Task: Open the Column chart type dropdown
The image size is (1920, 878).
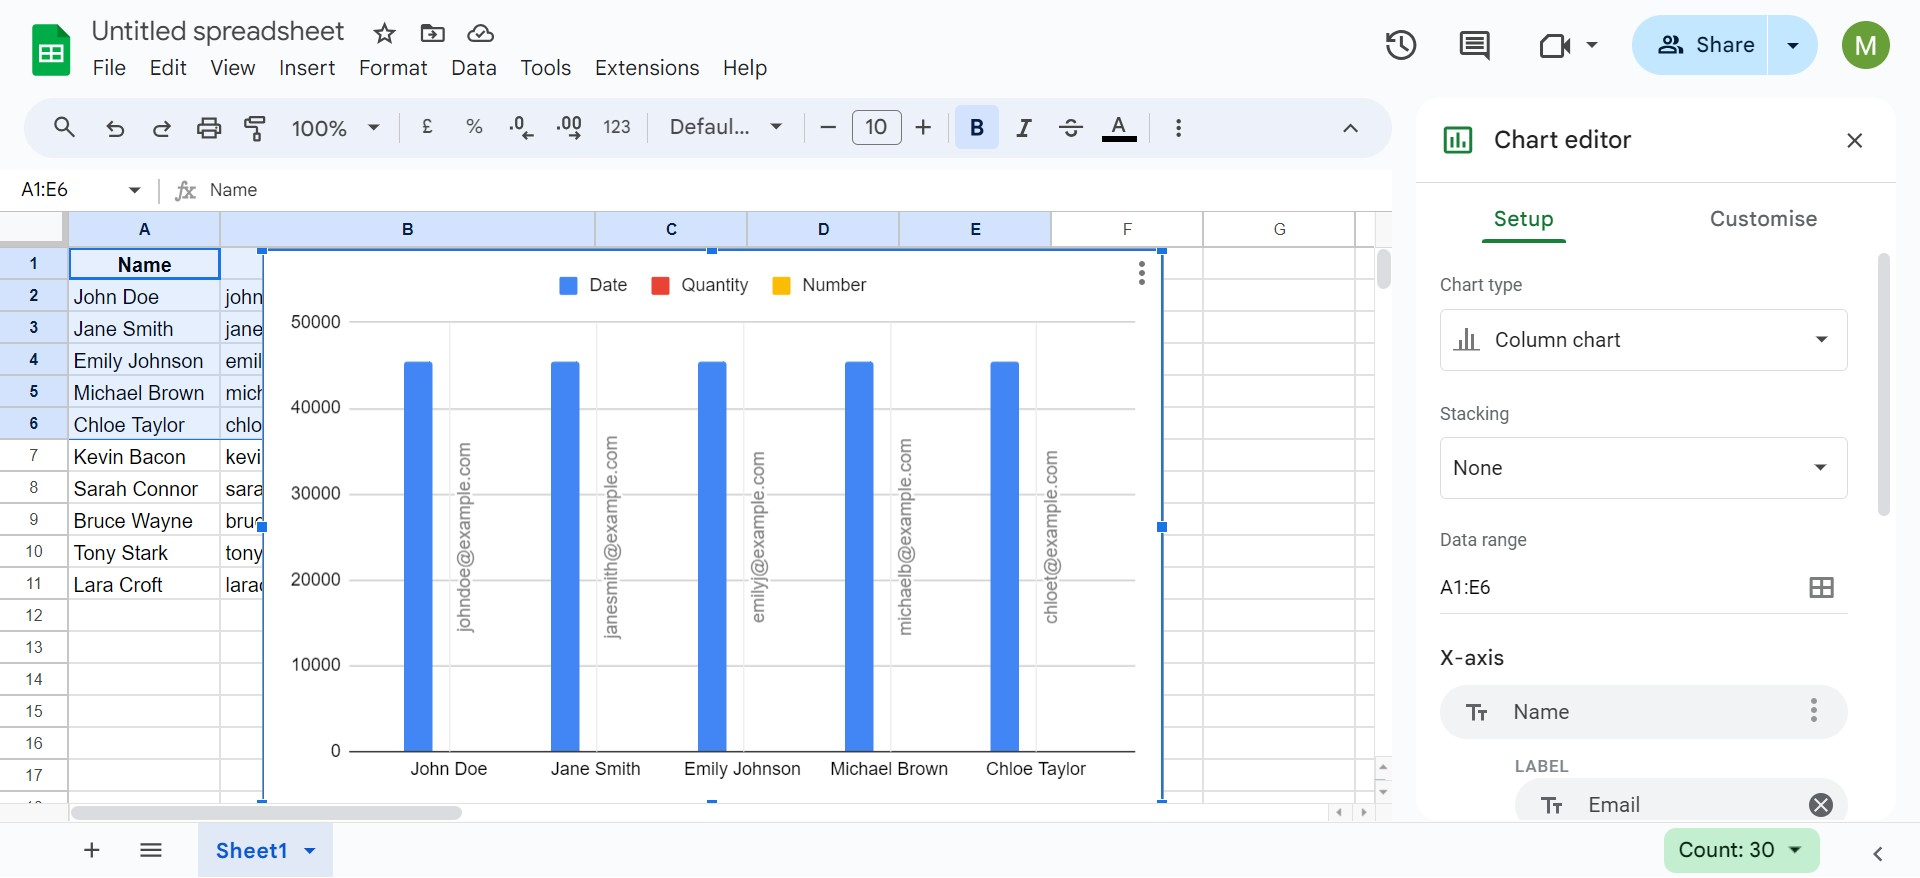Action: [1643, 340]
